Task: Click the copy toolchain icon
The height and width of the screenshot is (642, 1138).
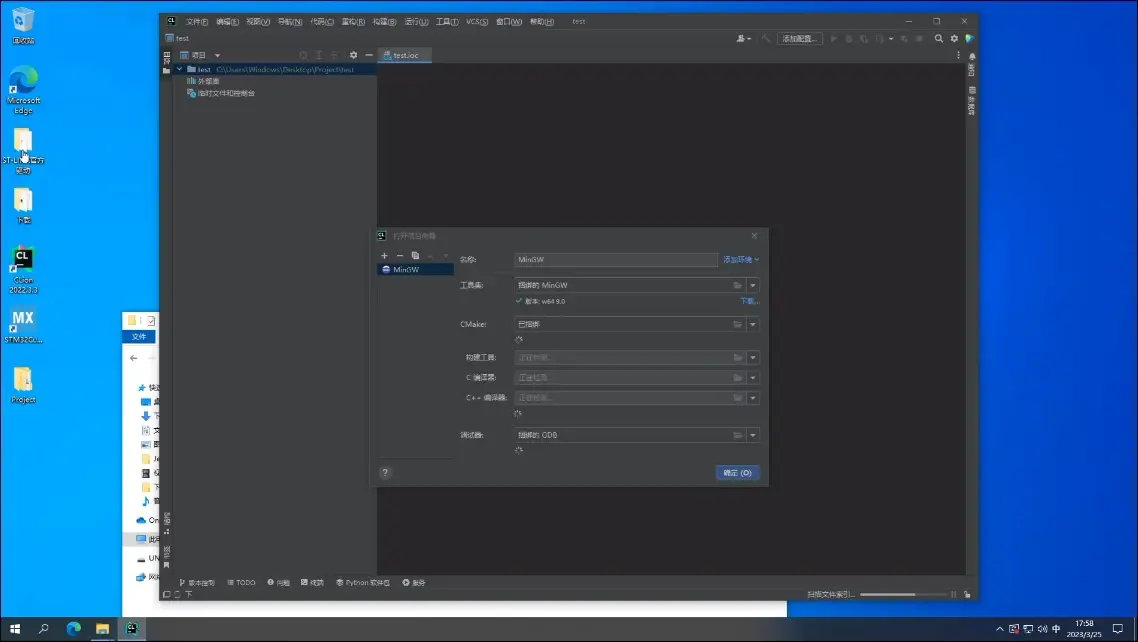Action: click(x=415, y=256)
